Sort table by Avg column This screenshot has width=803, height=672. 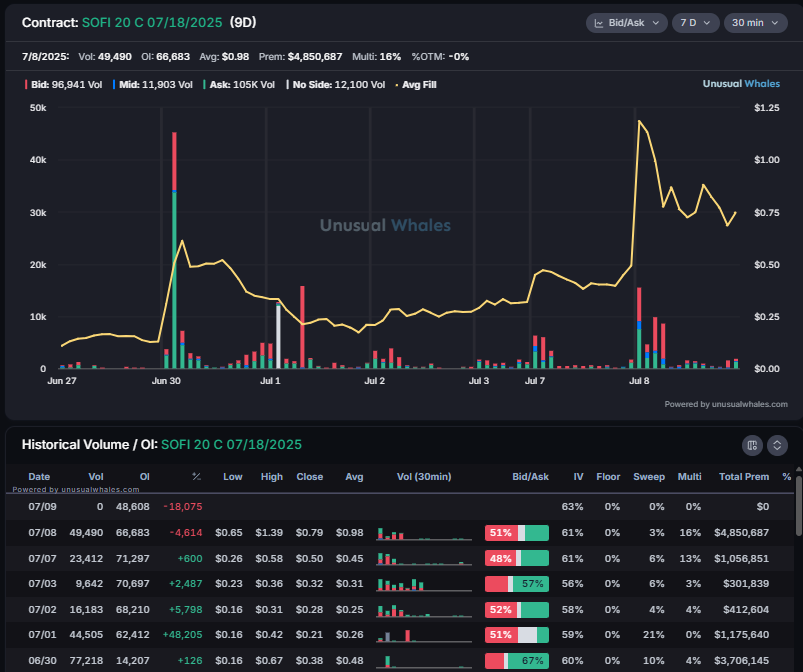tap(354, 477)
